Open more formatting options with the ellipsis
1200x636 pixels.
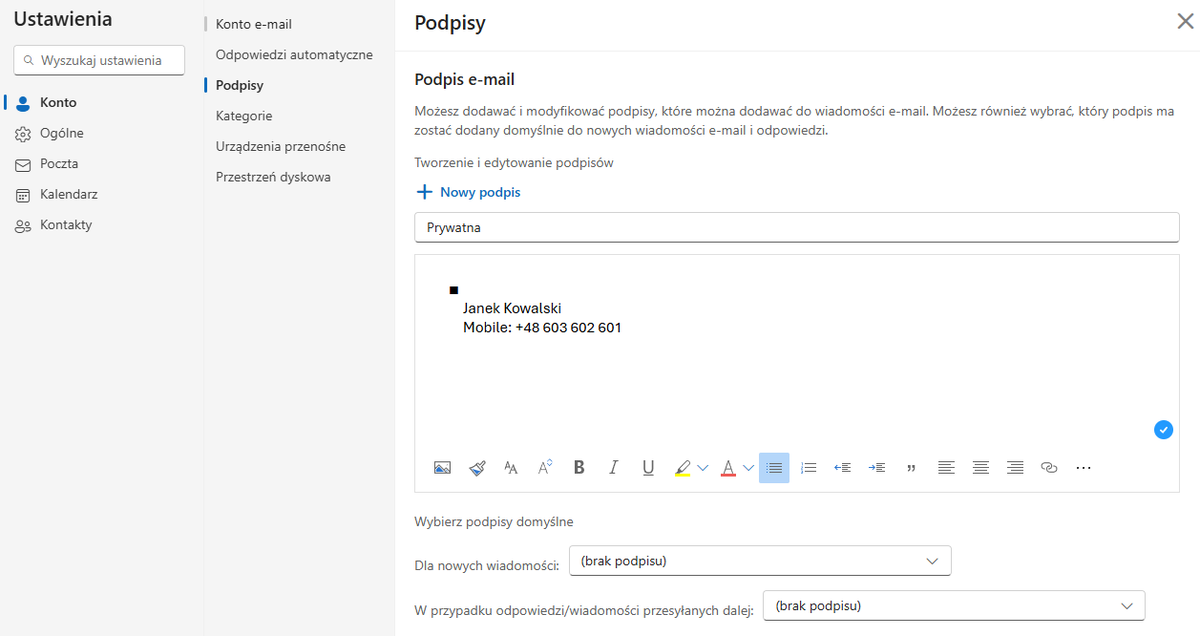(1083, 467)
